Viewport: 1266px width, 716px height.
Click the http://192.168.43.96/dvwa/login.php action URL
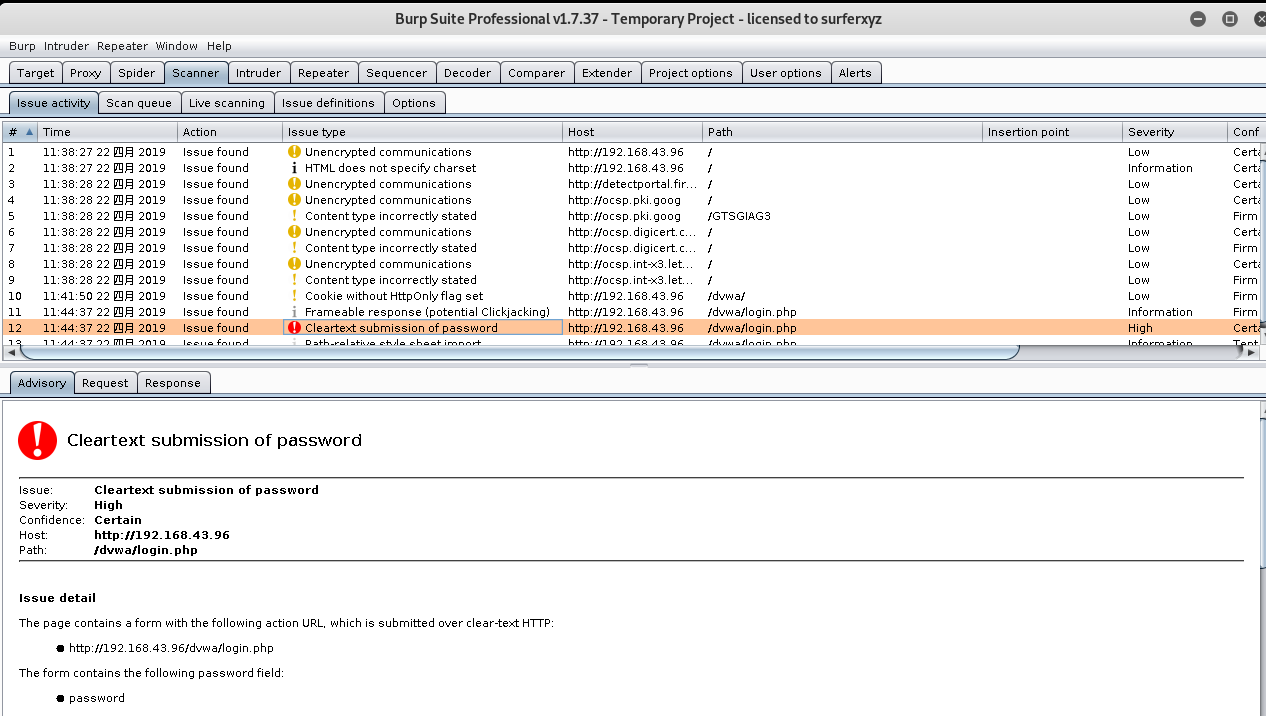pyautogui.click(x=171, y=648)
